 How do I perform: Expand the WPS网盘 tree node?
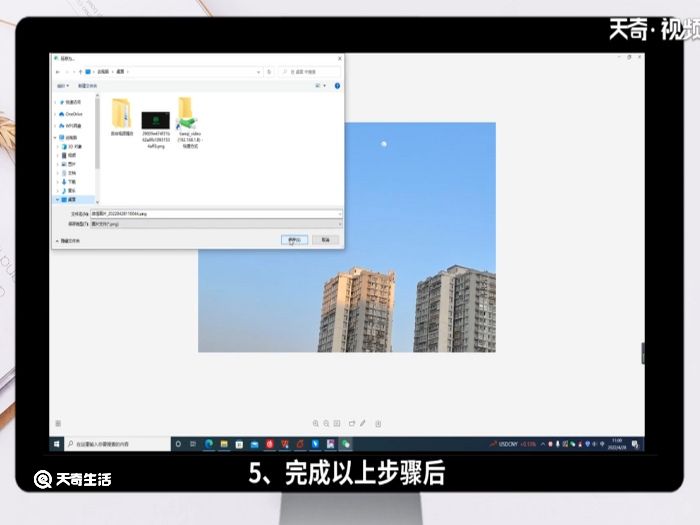click(x=56, y=126)
